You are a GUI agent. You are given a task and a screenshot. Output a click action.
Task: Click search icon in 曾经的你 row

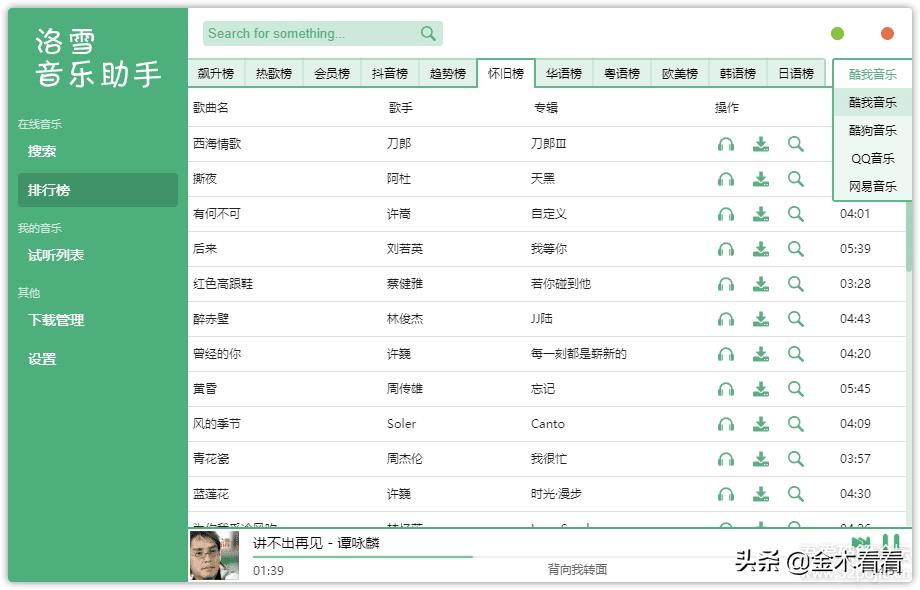(x=796, y=354)
